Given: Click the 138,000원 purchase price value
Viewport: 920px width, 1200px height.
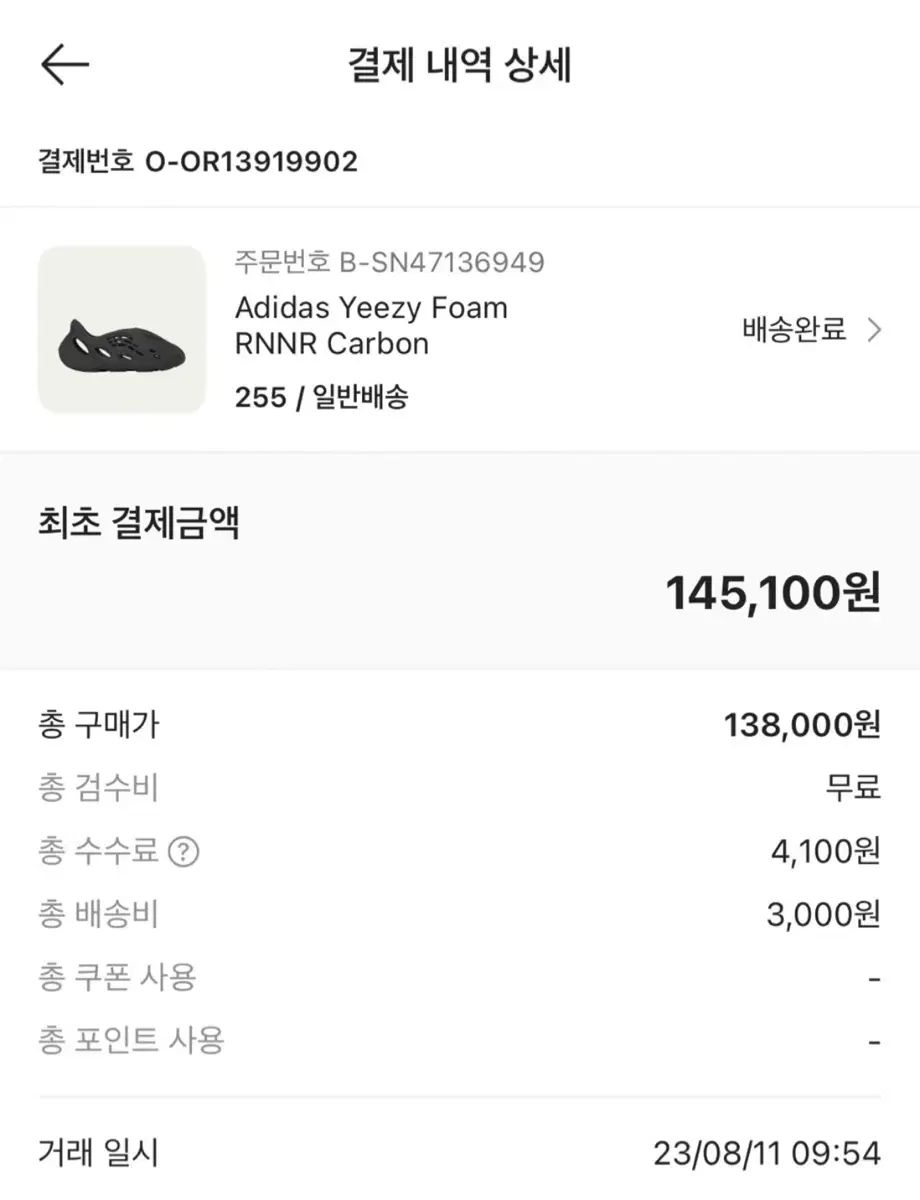Looking at the screenshot, I should [802, 725].
